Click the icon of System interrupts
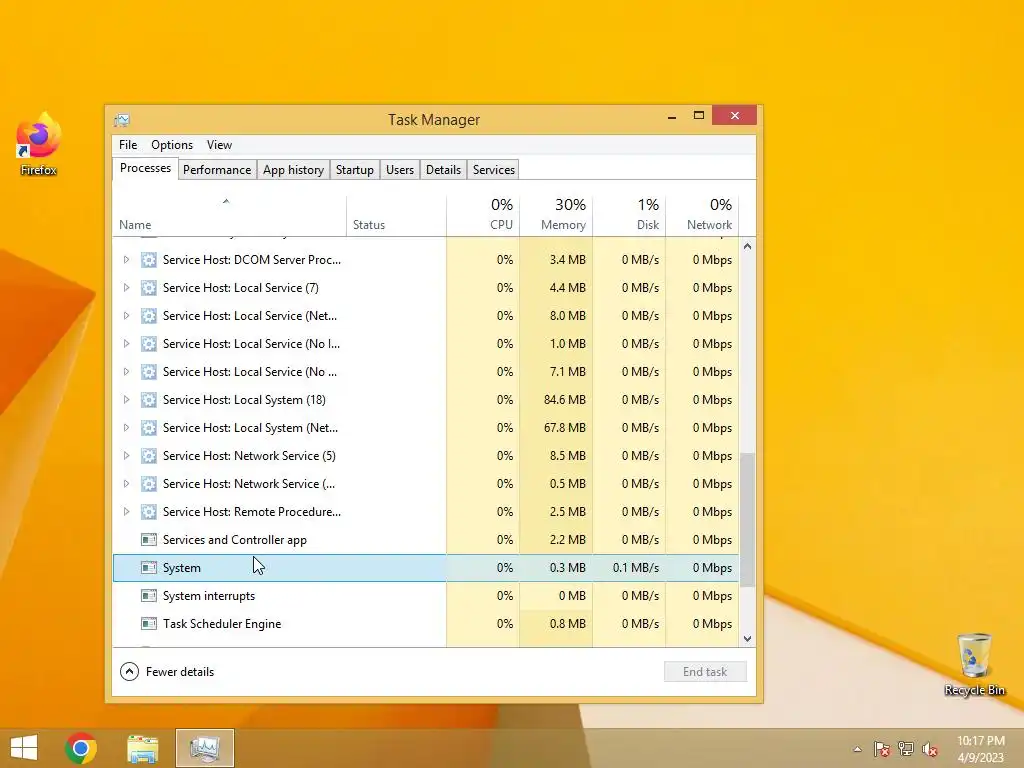Image resolution: width=1024 pixels, height=768 pixels. click(149, 596)
